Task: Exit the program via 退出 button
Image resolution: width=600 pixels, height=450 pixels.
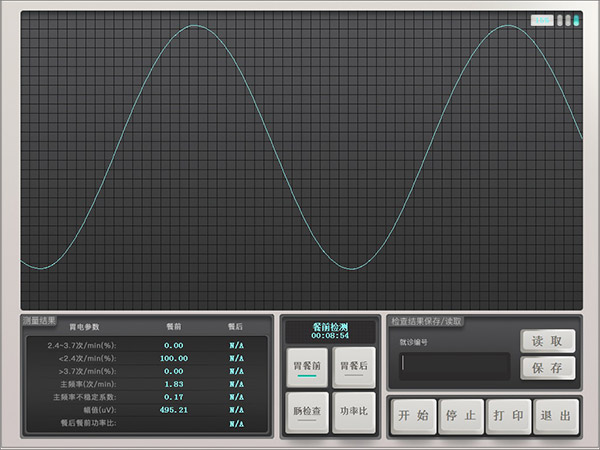Action: [556, 416]
